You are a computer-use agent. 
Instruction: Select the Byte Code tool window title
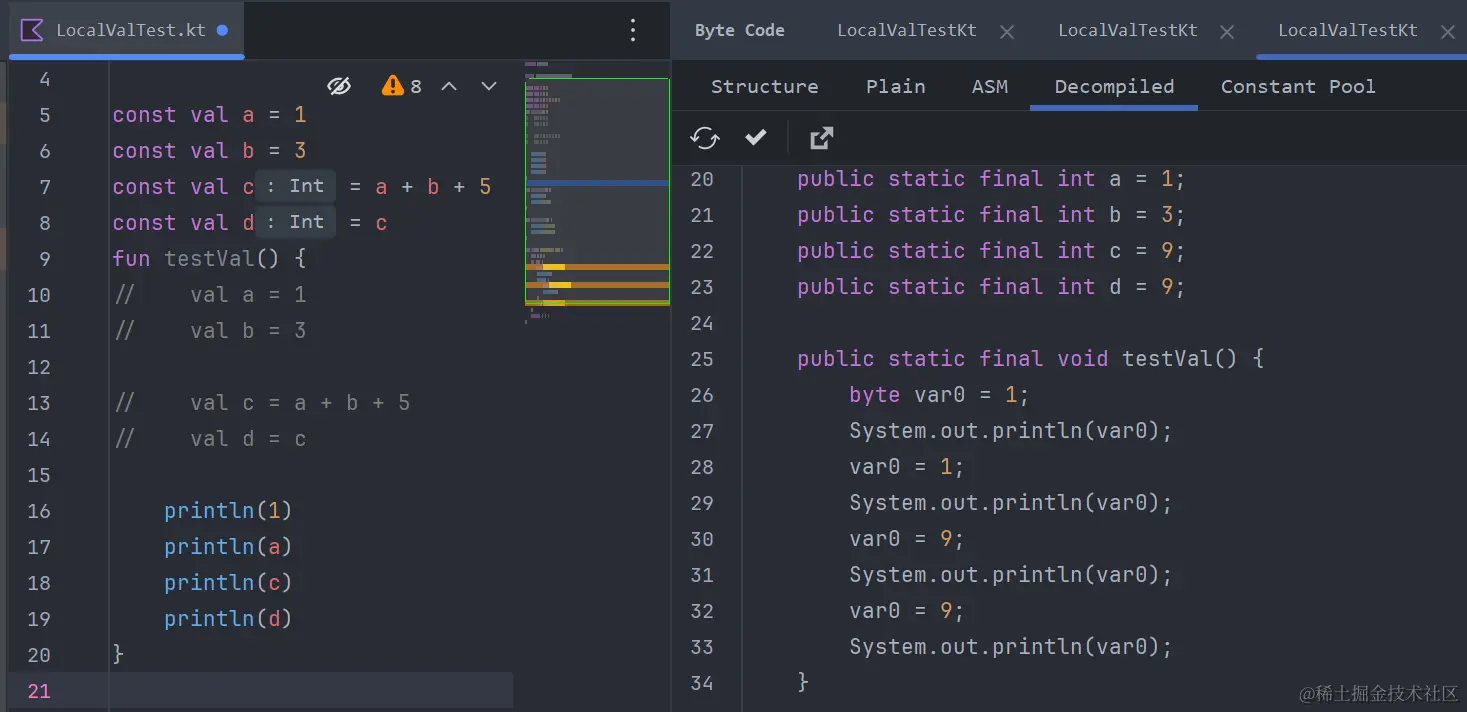[739, 30]
